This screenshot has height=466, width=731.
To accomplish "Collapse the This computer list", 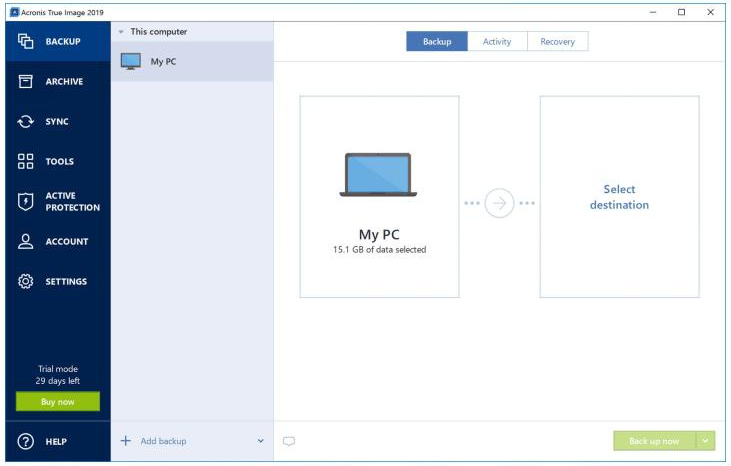I will click(x=121, y=32).
